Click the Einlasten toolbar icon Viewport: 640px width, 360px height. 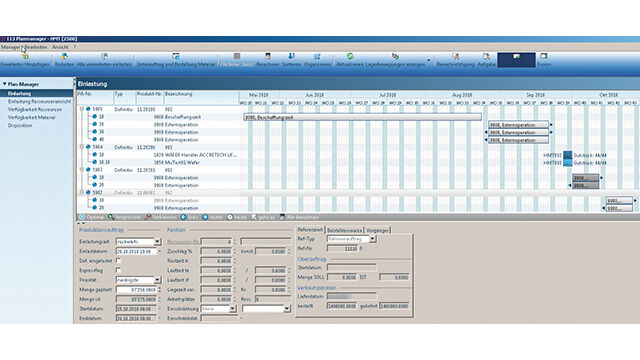click(64, 57)
